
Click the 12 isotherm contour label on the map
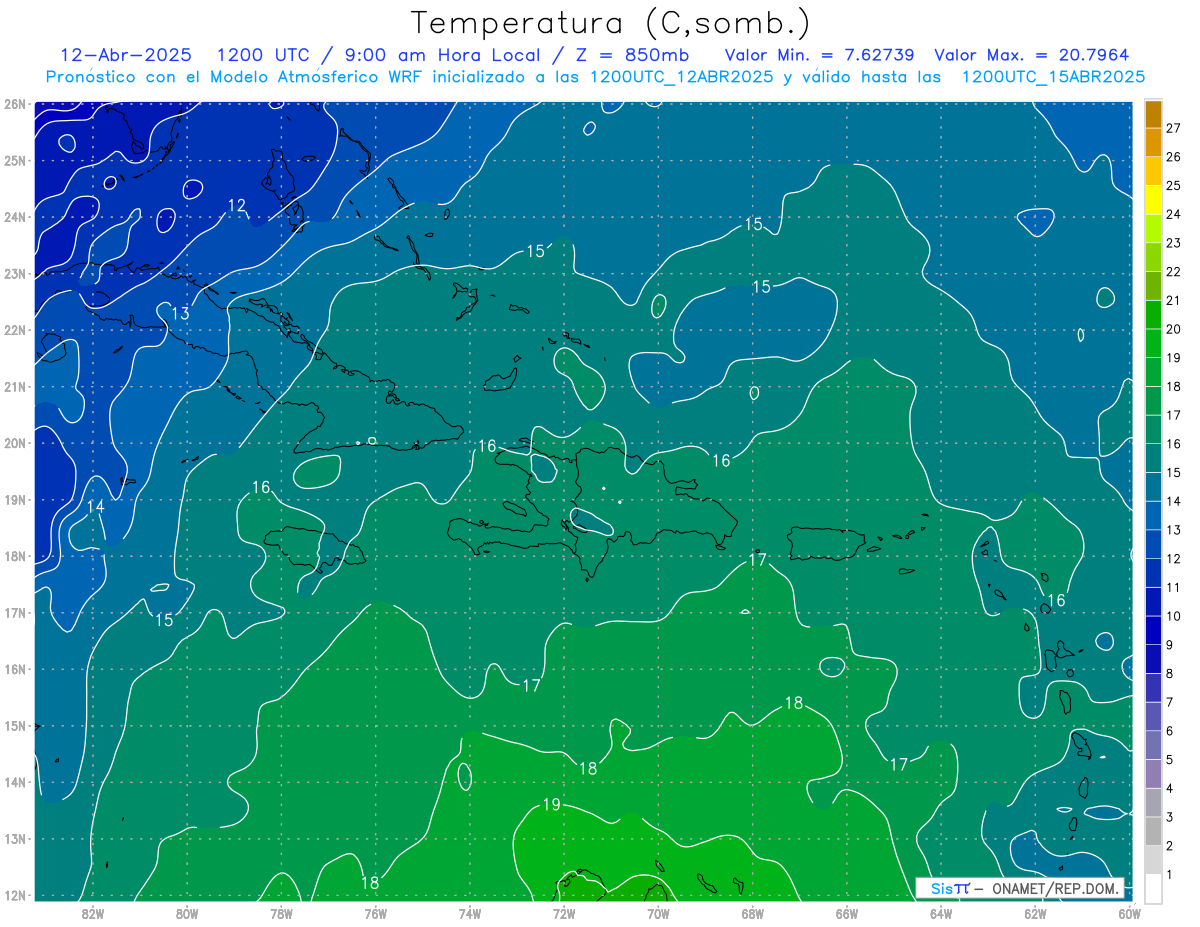[237, 206]
